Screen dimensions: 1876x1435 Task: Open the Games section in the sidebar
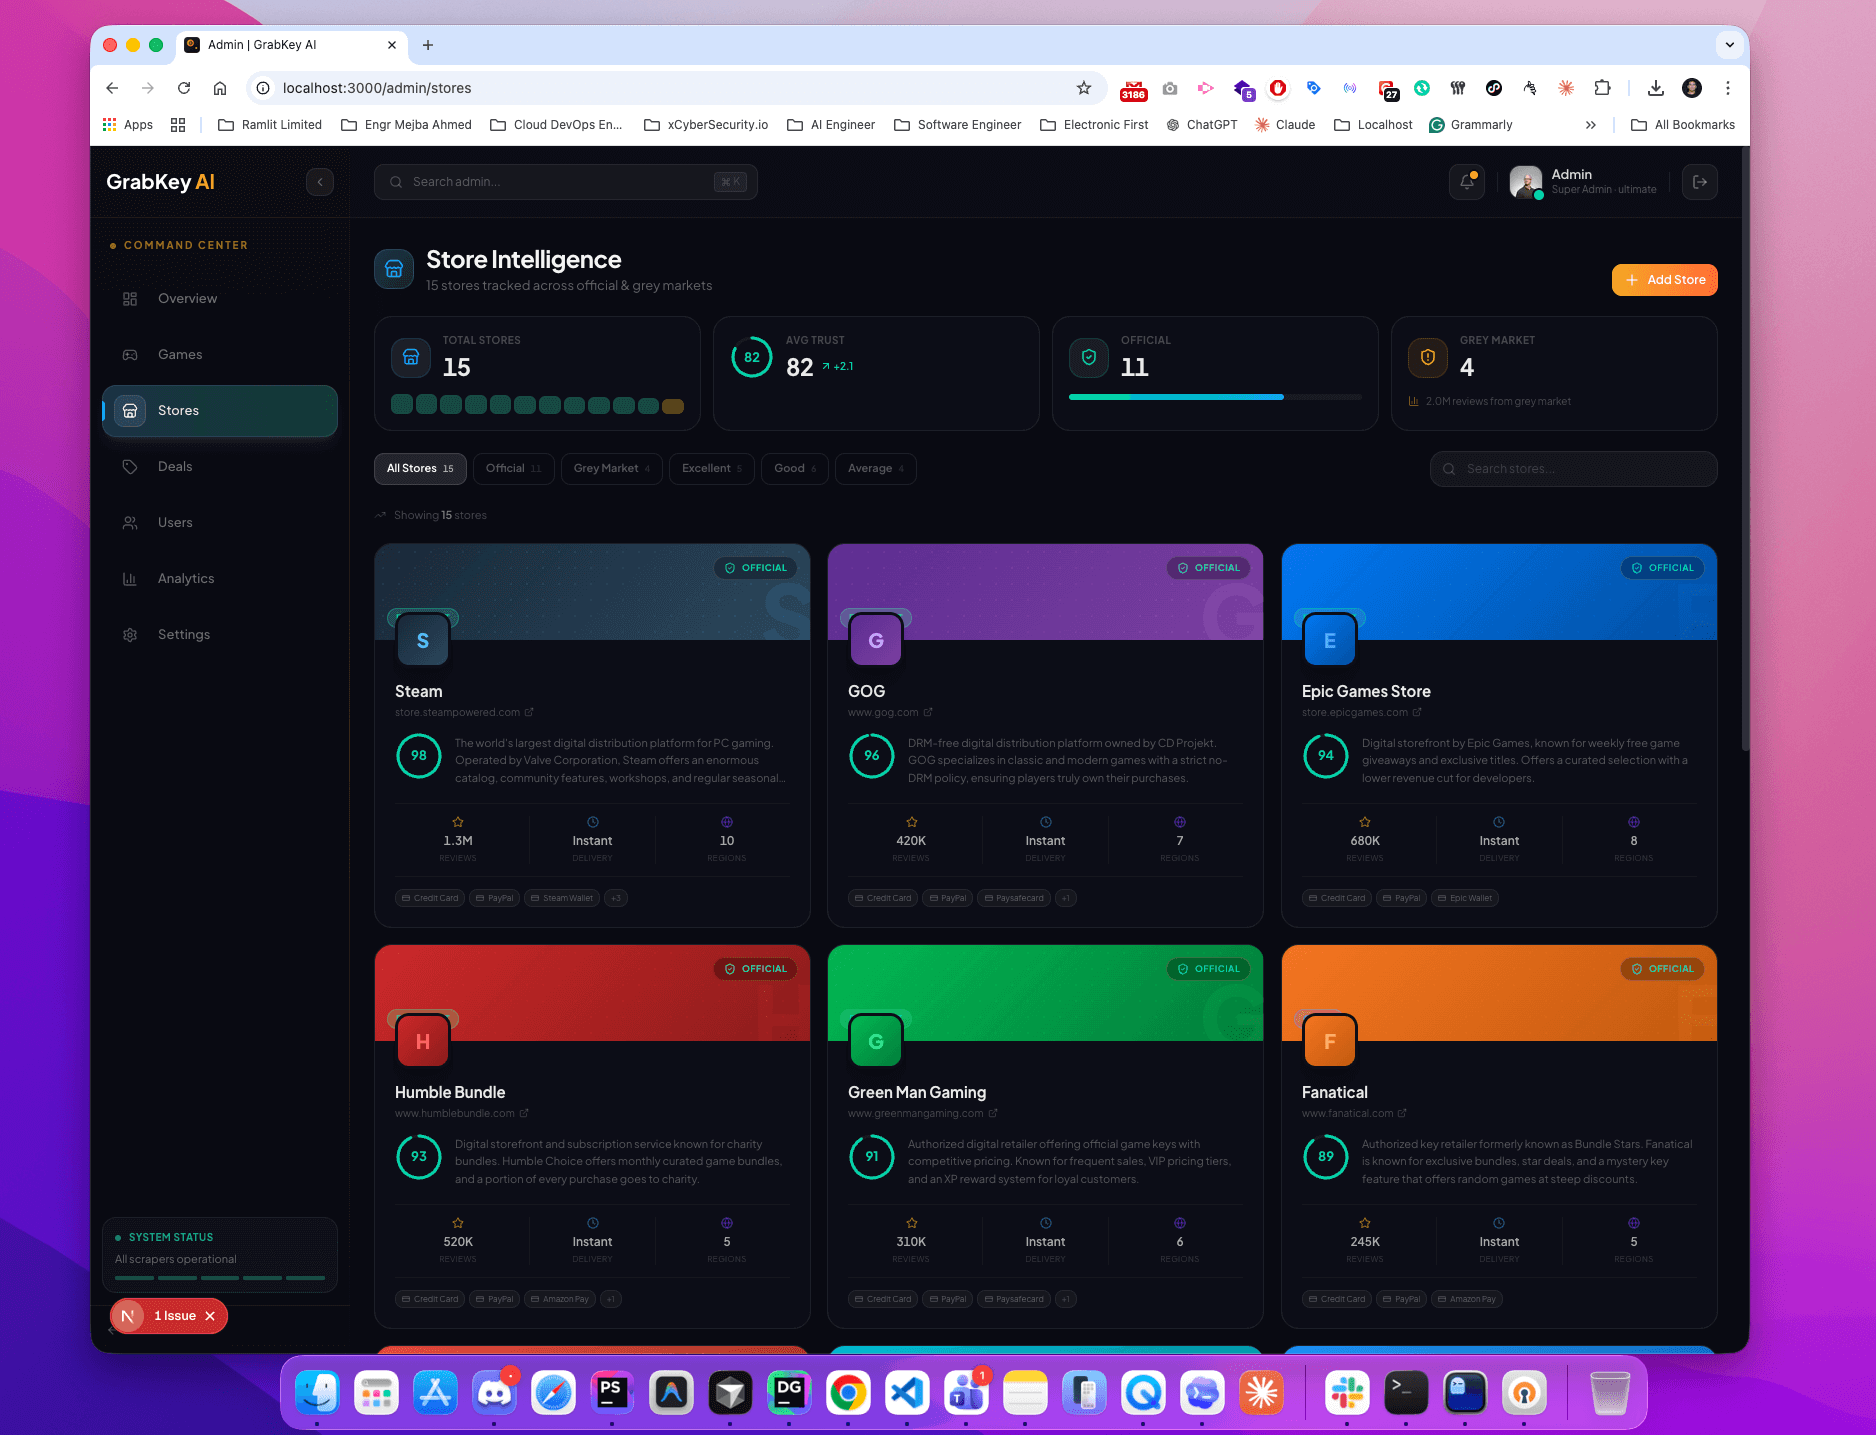coord(179,354)
